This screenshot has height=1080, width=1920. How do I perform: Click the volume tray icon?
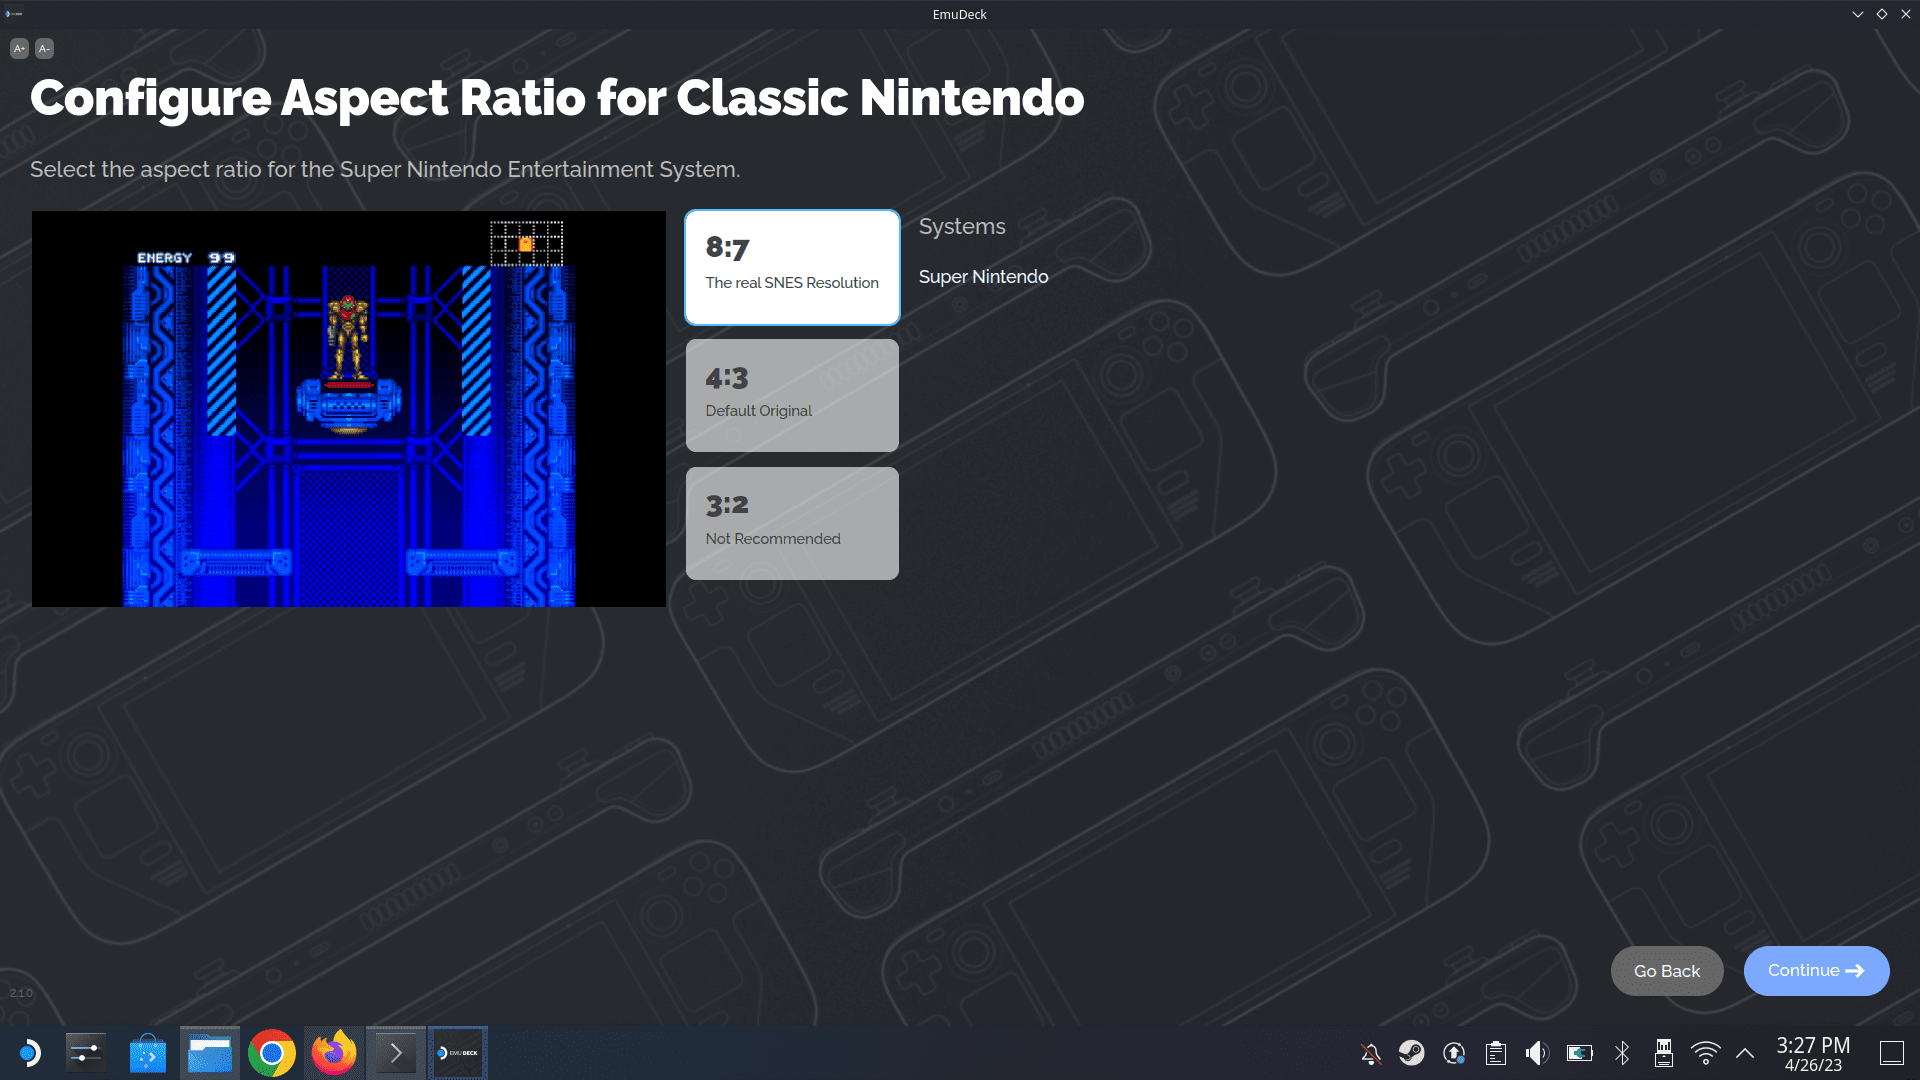[x=1537, y=1053]
